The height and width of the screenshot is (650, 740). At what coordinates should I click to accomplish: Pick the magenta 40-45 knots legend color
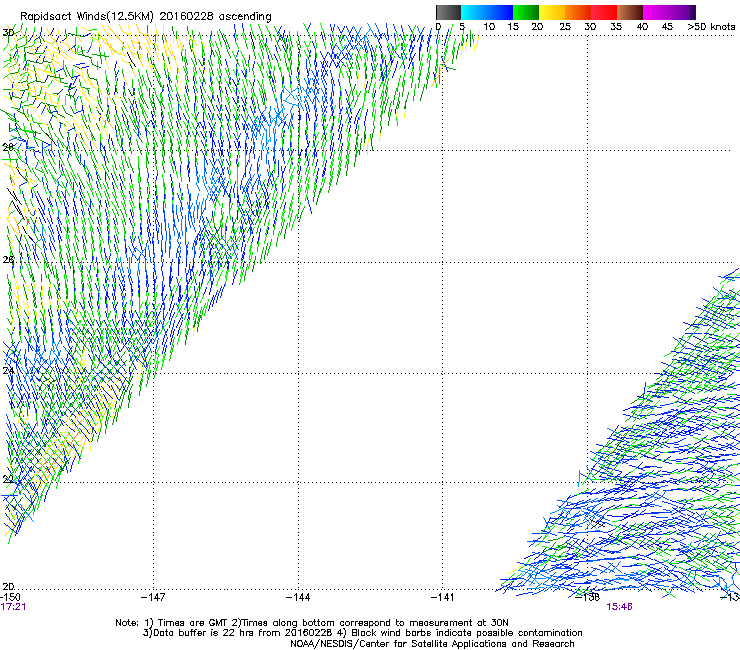tap(656, 12)
